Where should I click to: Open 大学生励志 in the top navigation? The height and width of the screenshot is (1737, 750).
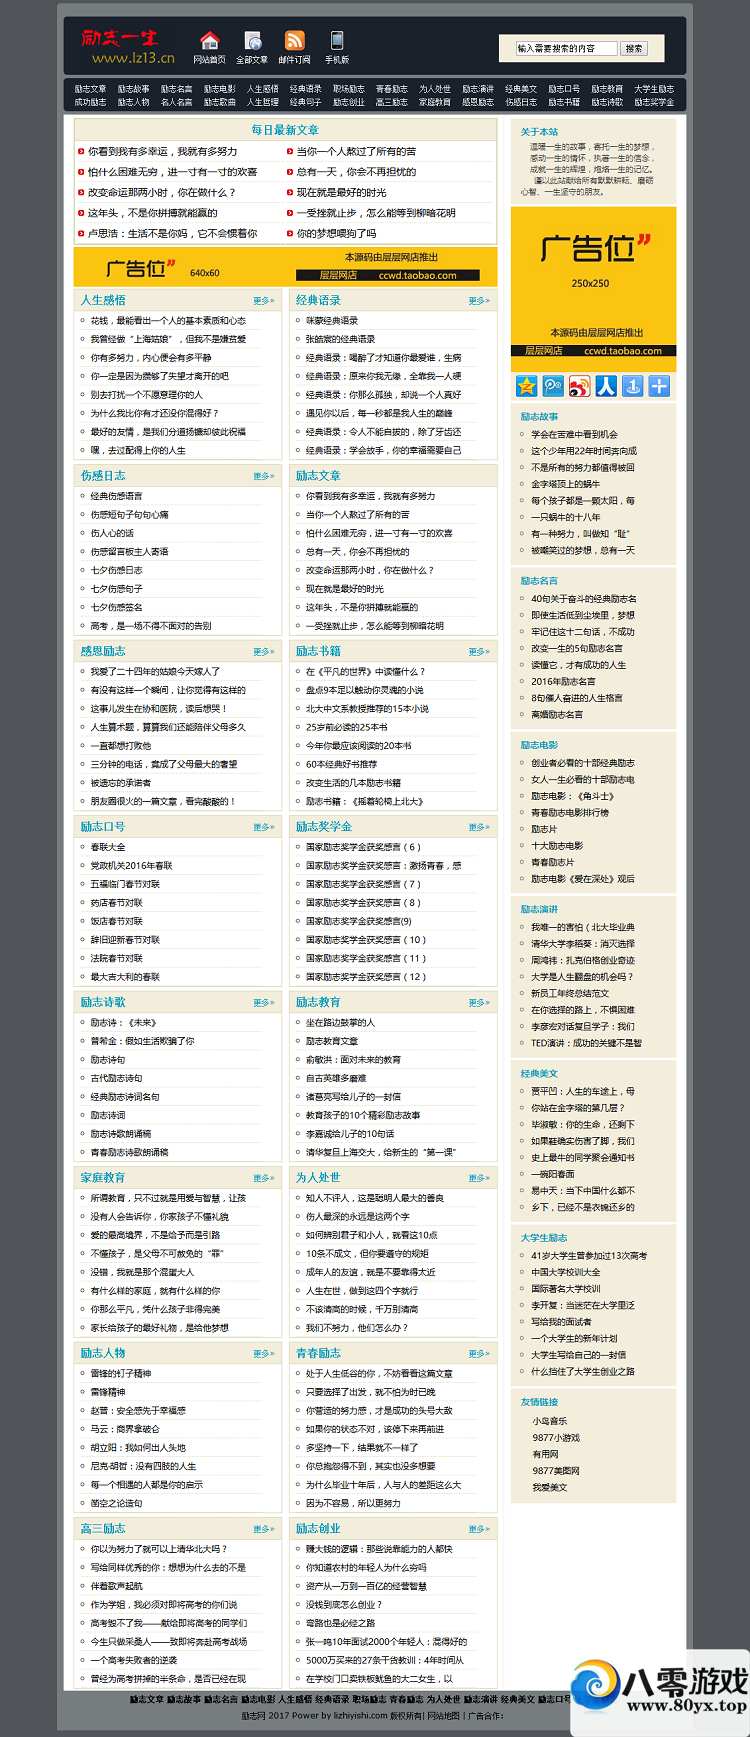(x=654, y=89)
